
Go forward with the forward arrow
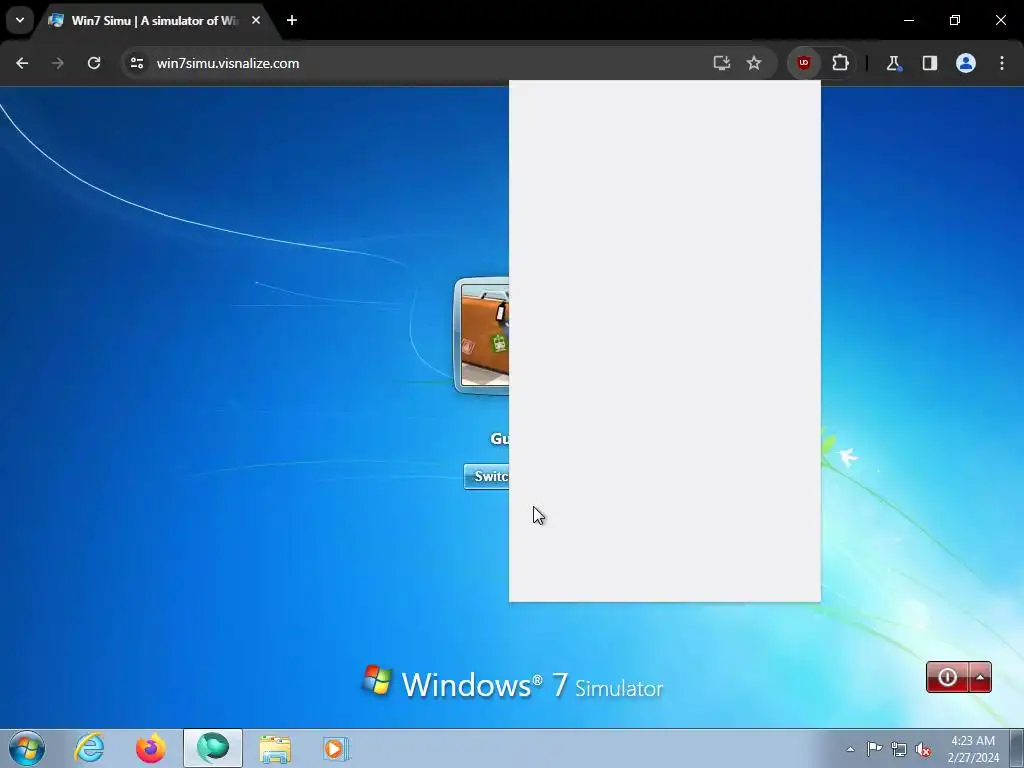pos(58,63)
